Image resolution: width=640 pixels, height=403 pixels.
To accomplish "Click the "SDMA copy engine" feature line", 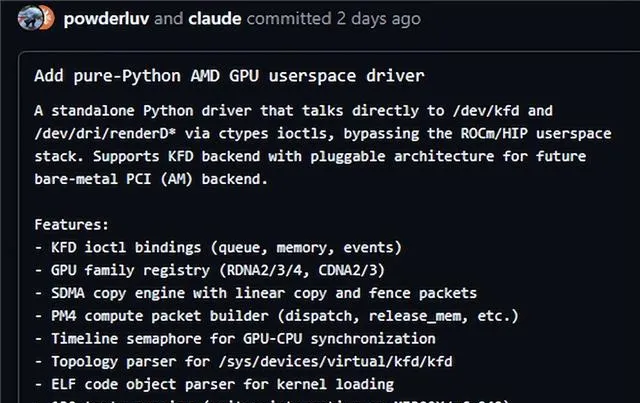I will (x=256, y=293).
